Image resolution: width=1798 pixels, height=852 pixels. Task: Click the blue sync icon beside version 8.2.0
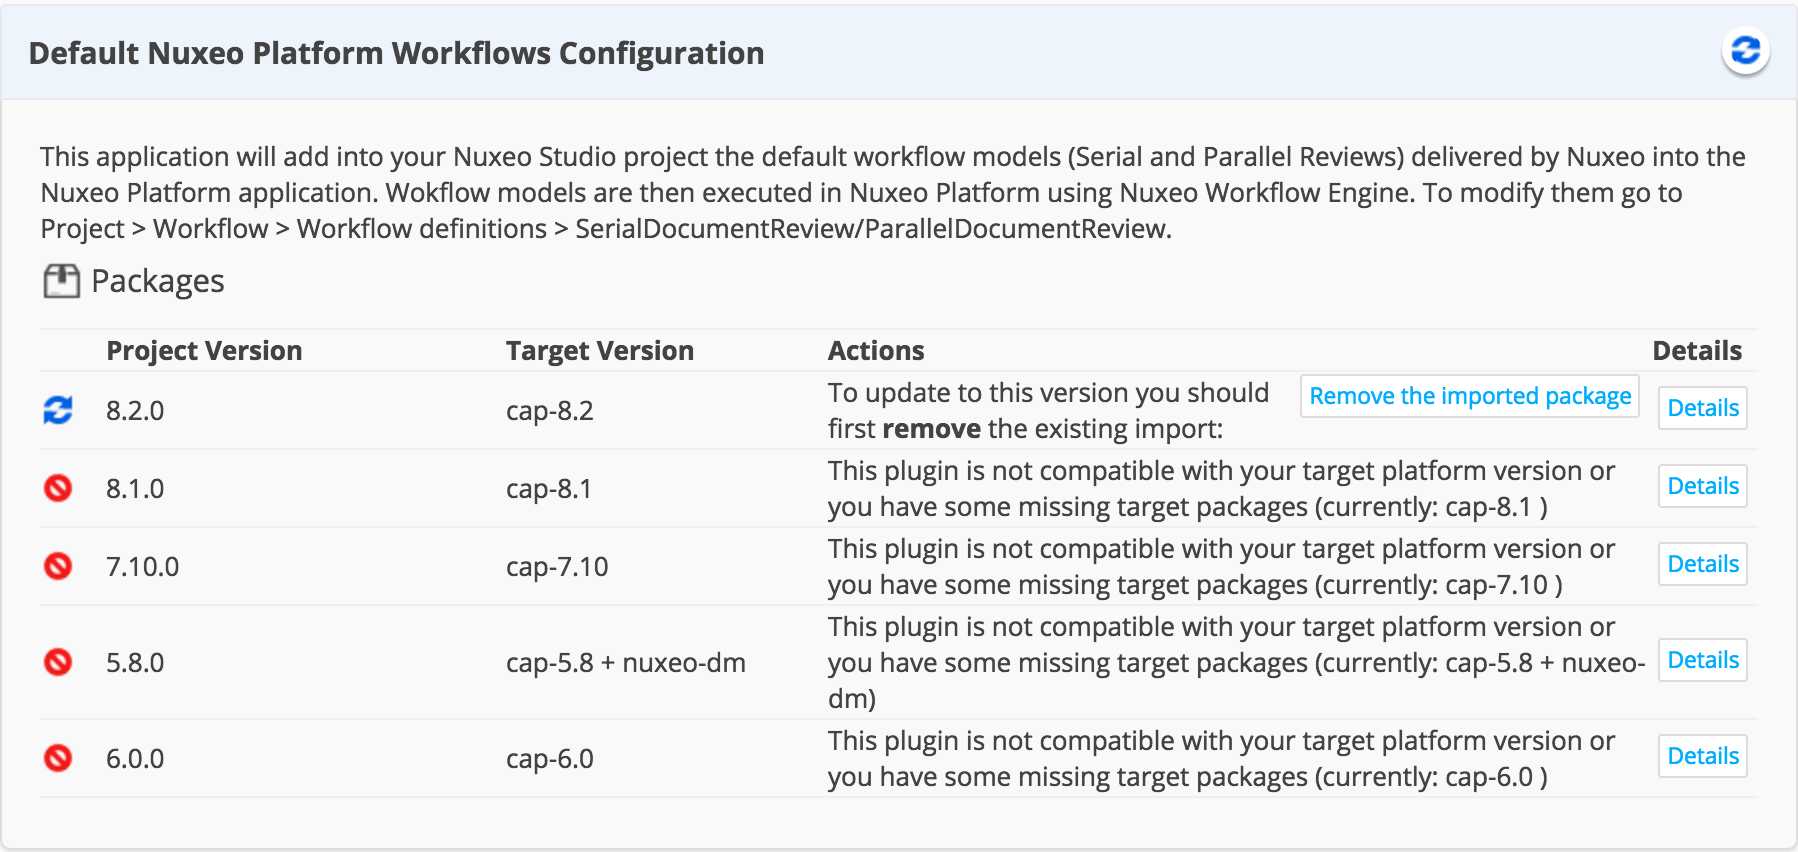[x=58, y=410]
